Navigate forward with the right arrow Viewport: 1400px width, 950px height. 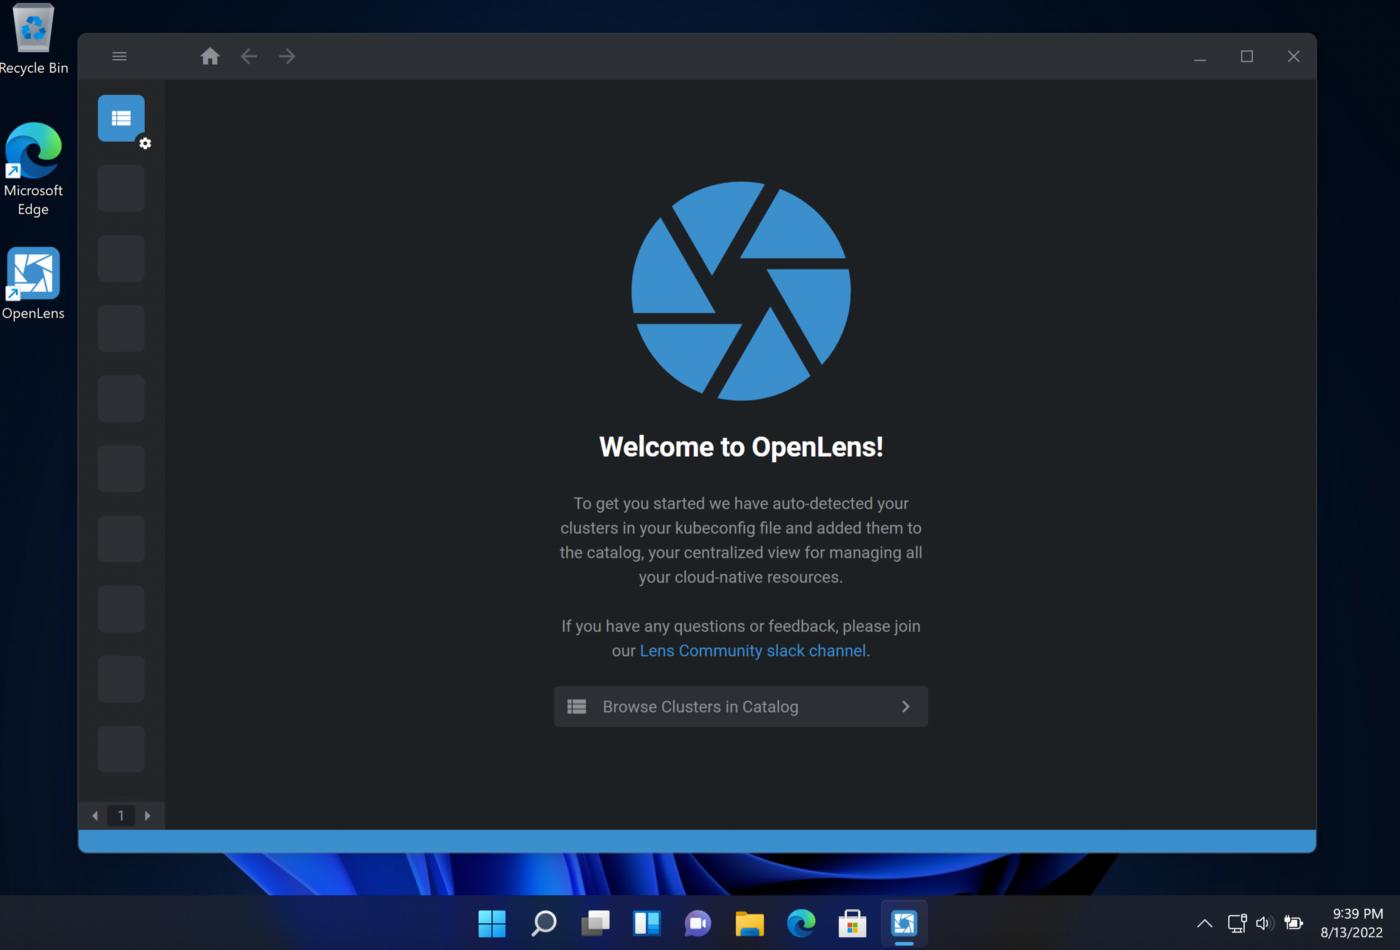pos(287,57)
